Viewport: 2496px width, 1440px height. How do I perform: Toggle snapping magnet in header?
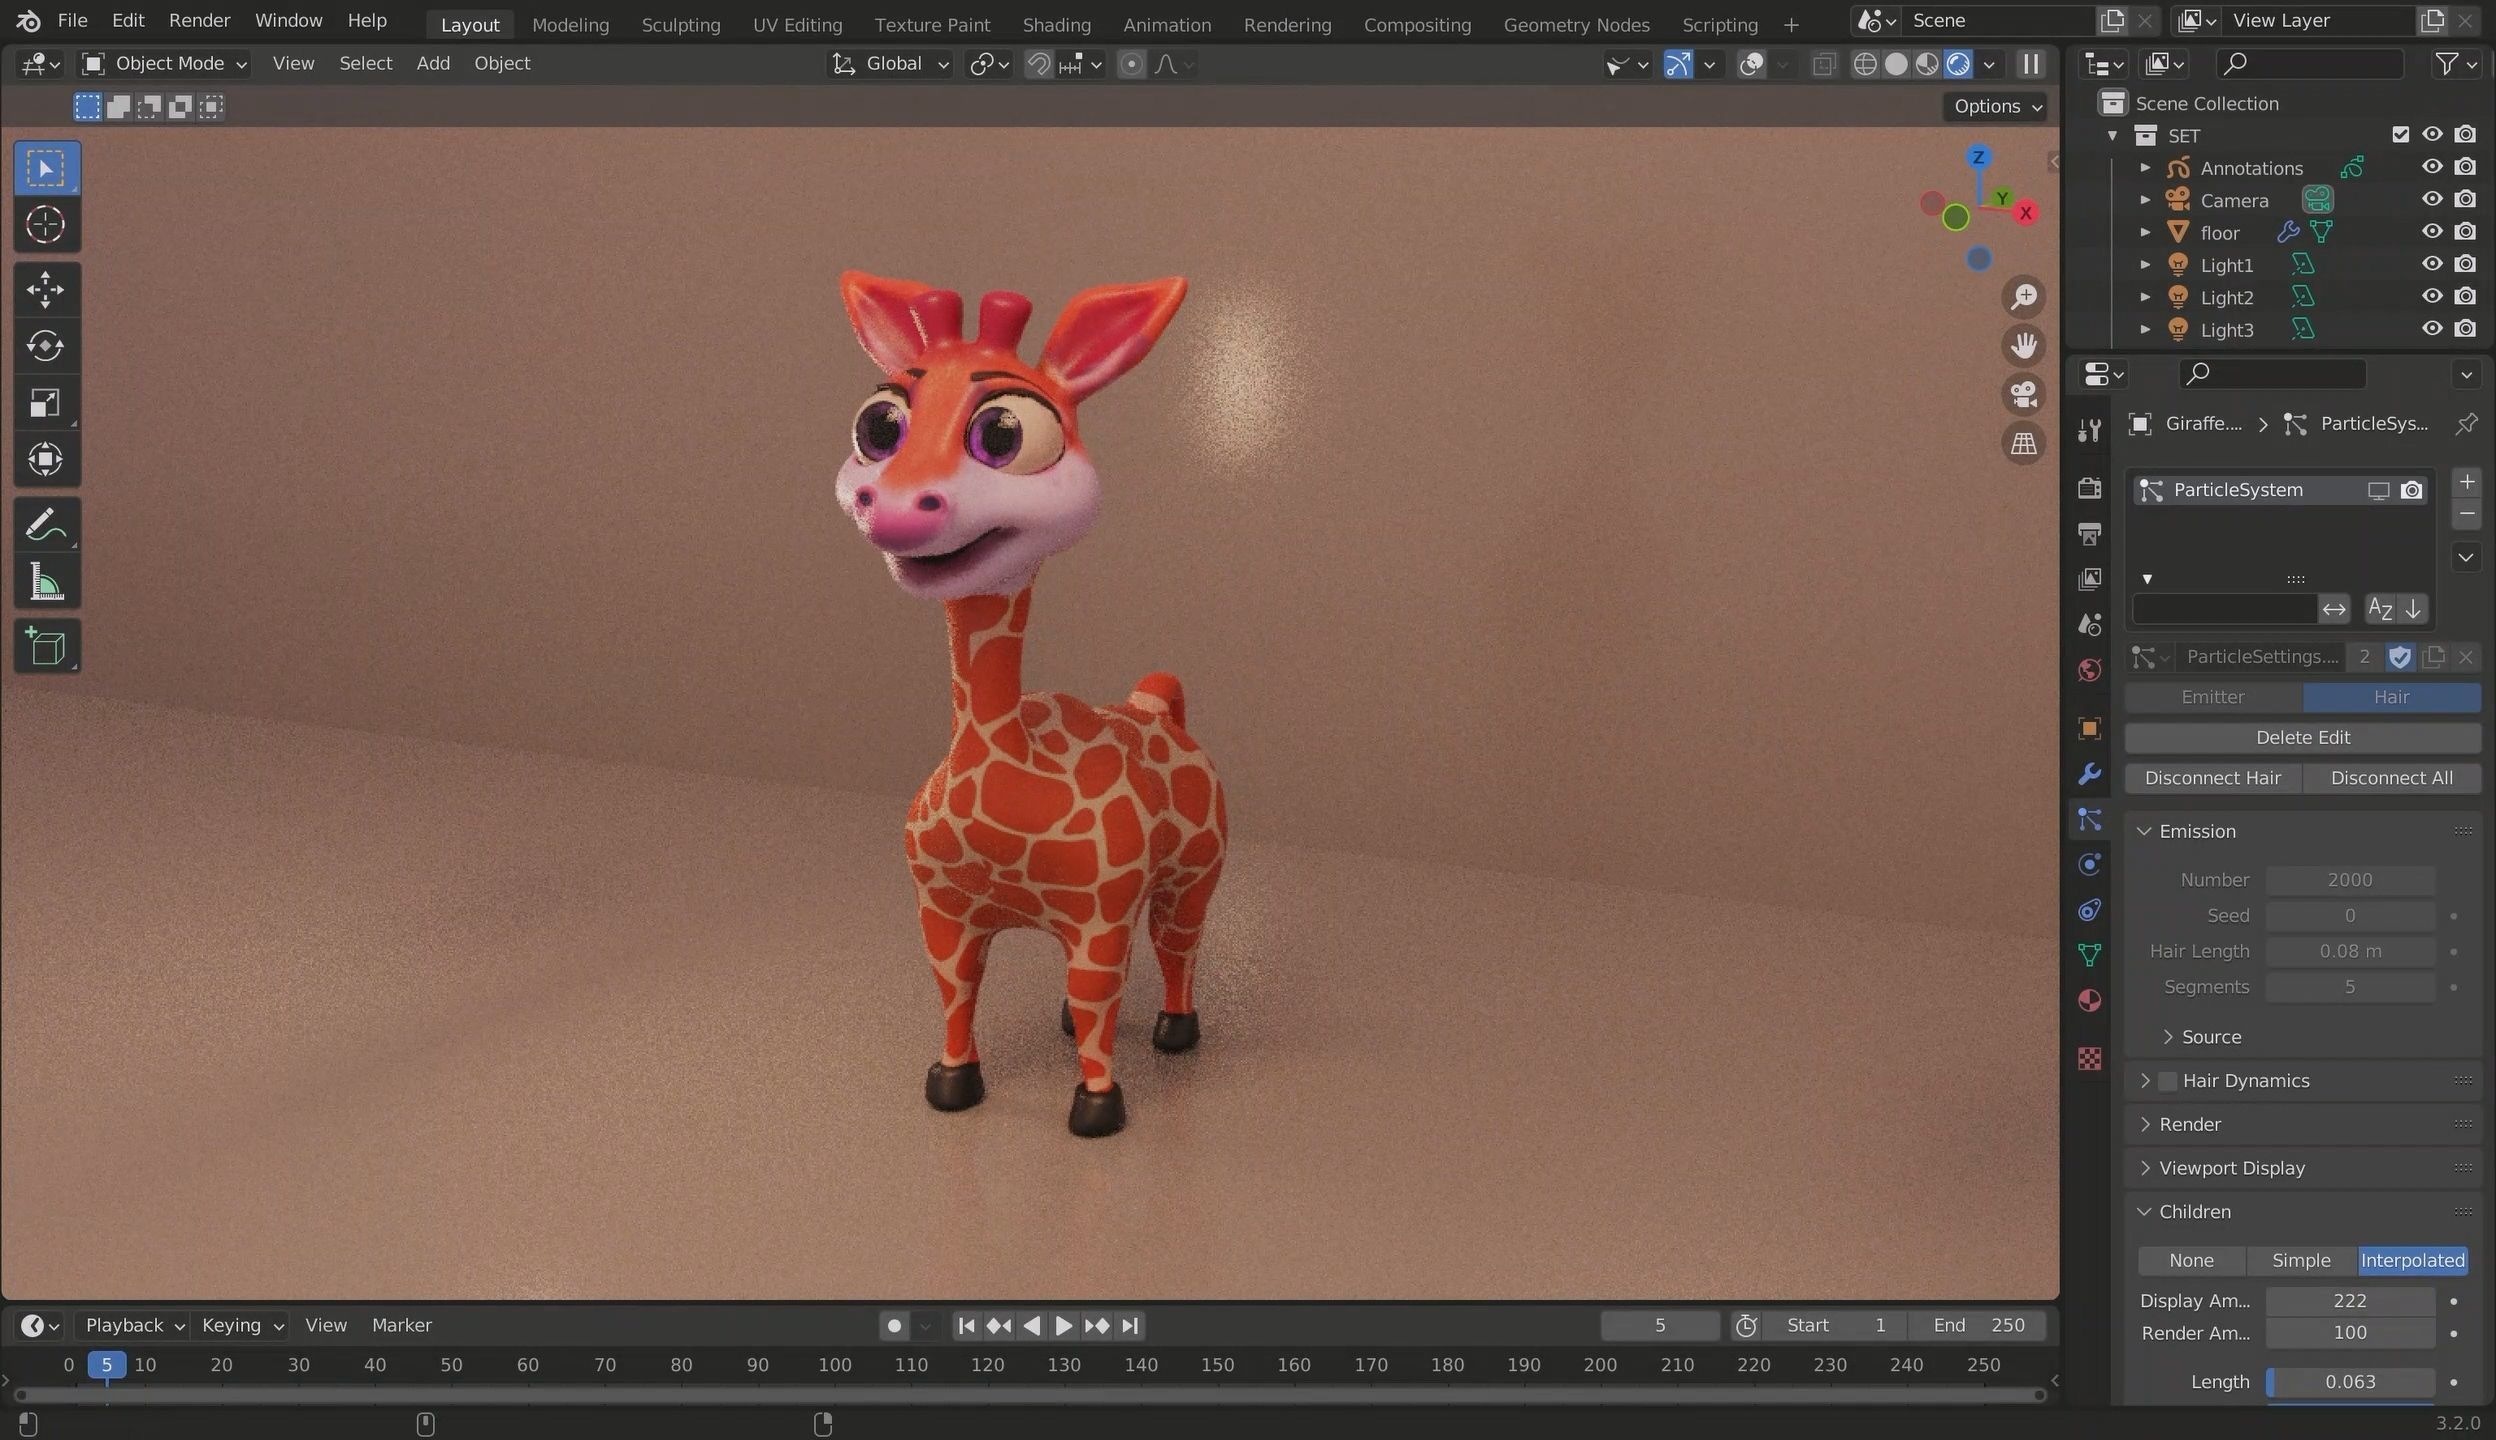point(1039,64)
